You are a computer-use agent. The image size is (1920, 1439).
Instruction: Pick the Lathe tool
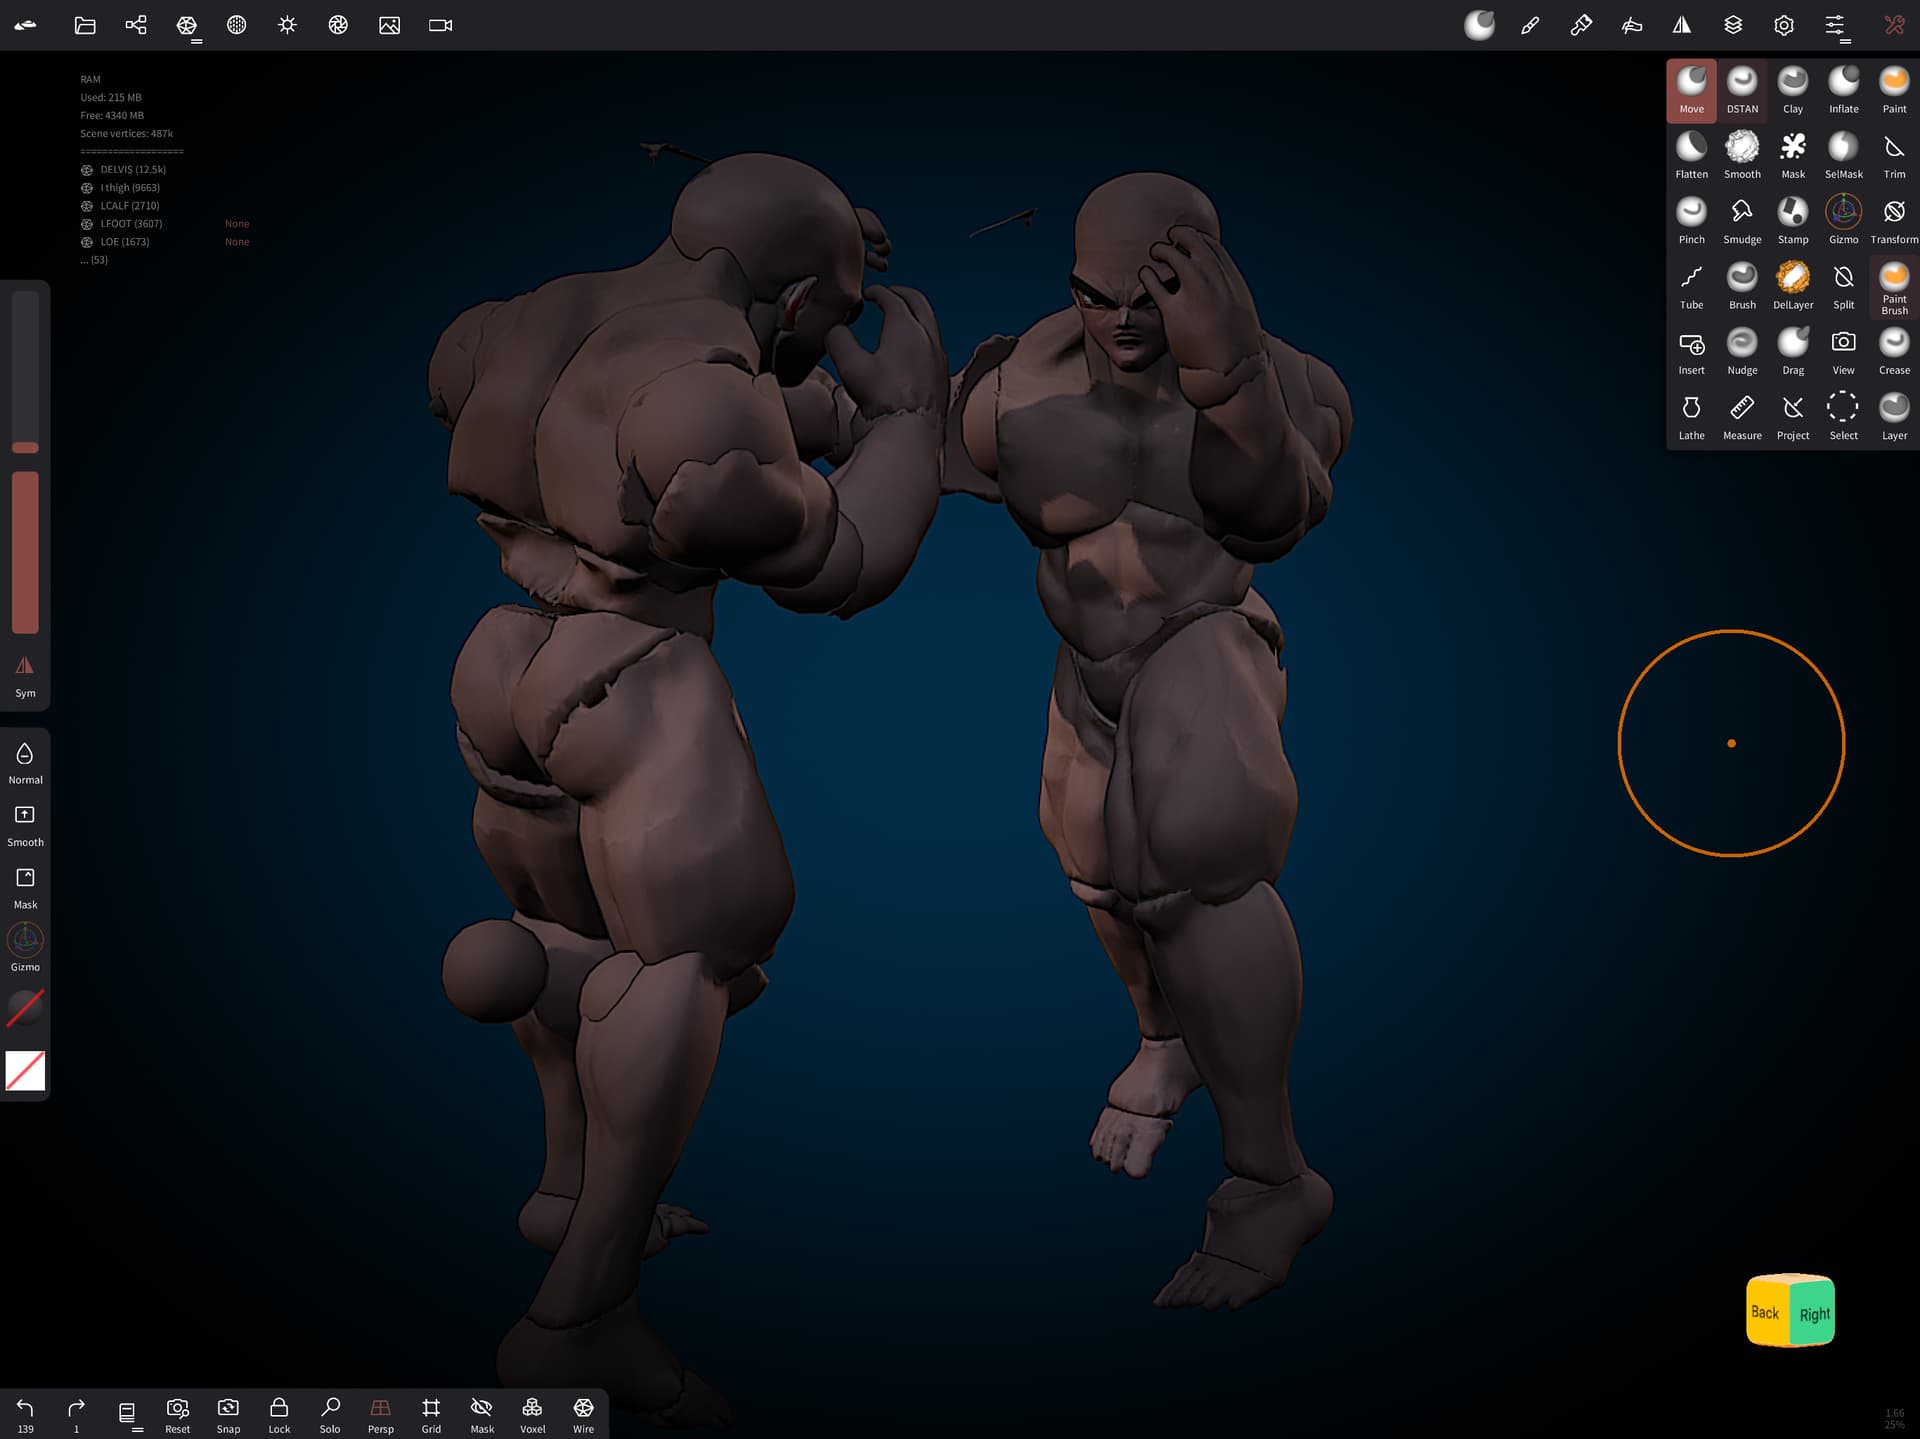(1691, 416)
